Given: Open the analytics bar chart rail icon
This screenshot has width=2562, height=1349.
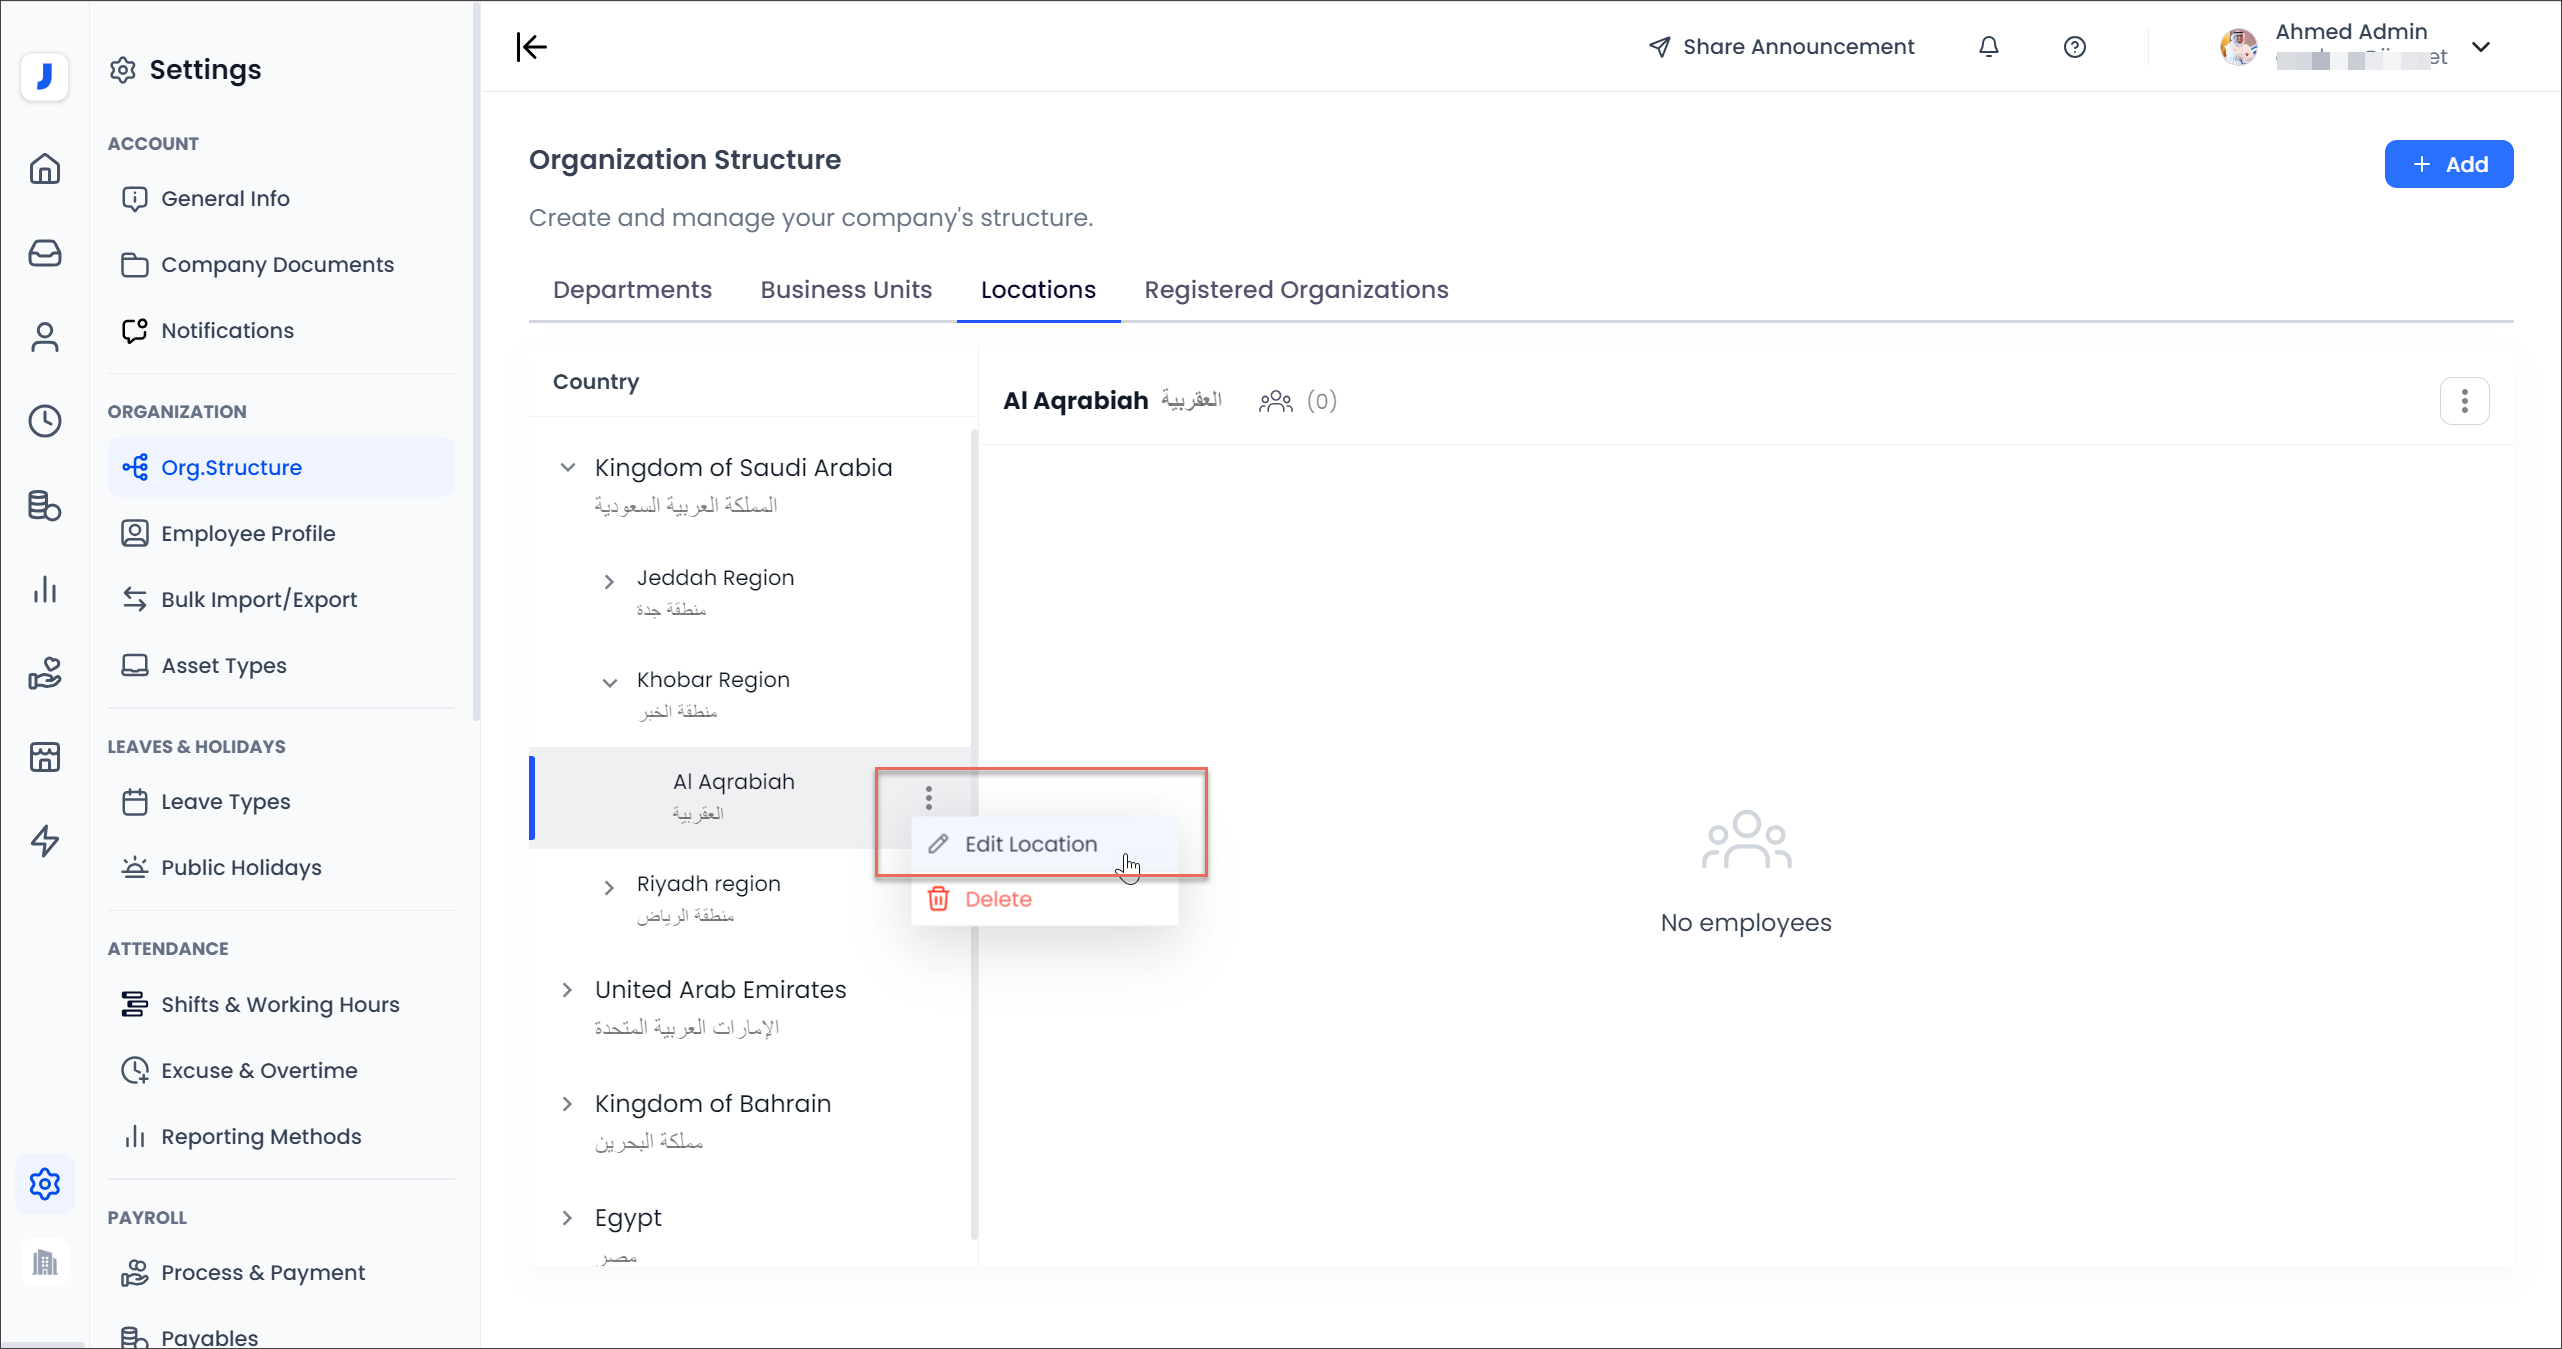Looking at the screenshot, I should coord(45,589).
